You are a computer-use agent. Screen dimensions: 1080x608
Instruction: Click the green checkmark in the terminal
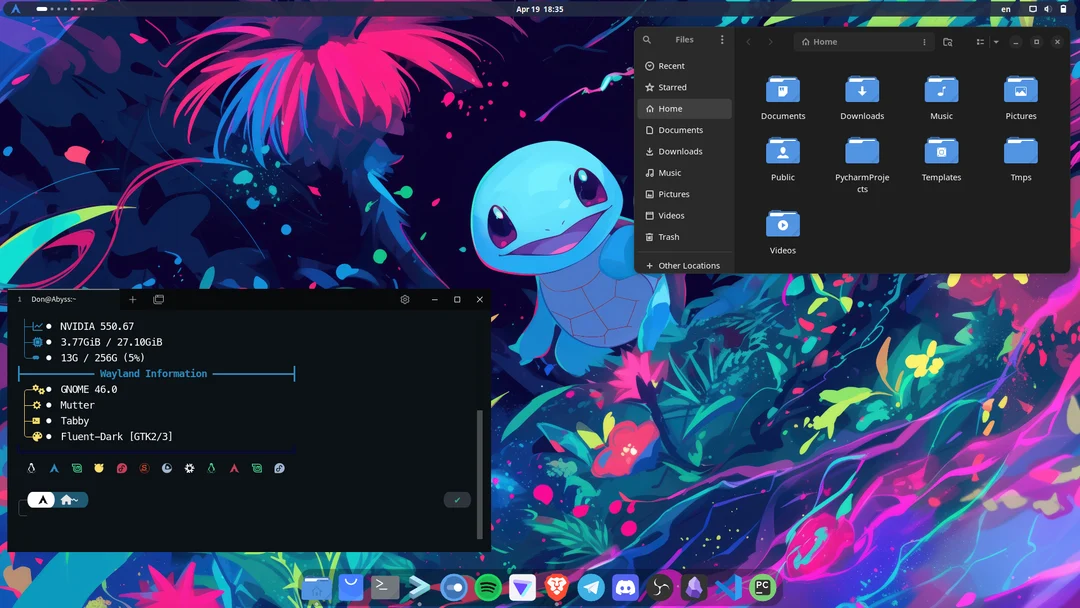tap(457, 500)
